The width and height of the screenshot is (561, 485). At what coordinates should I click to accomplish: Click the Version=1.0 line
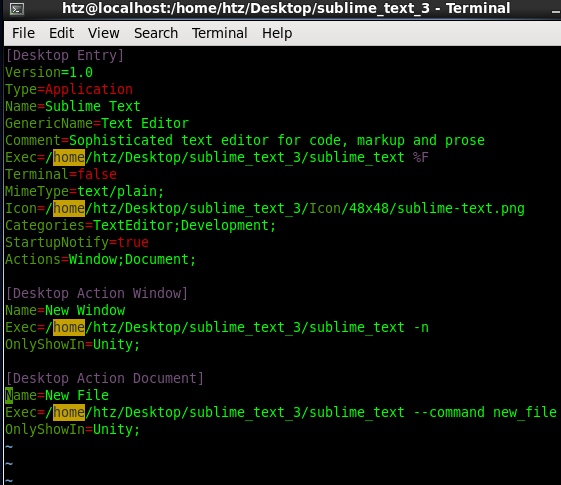point(49,72)
